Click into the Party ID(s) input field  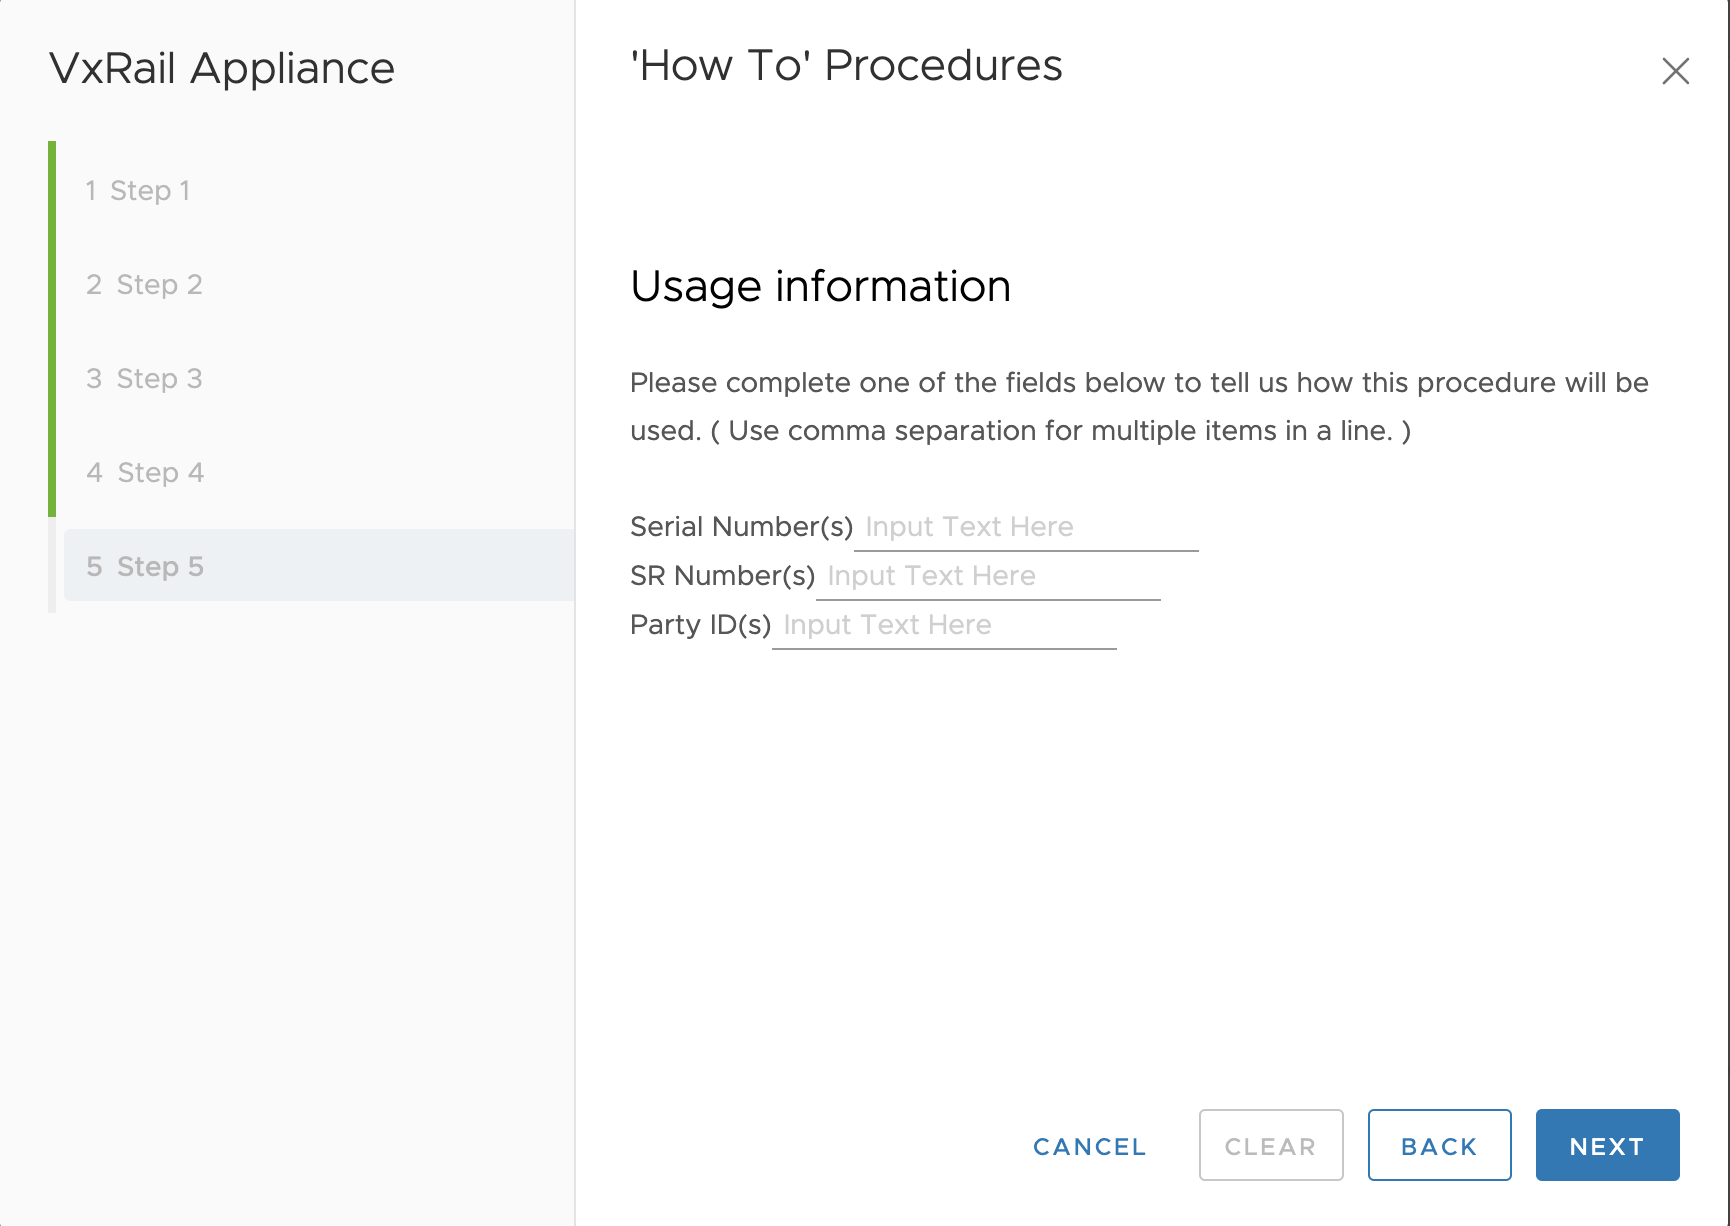point(944,625)
